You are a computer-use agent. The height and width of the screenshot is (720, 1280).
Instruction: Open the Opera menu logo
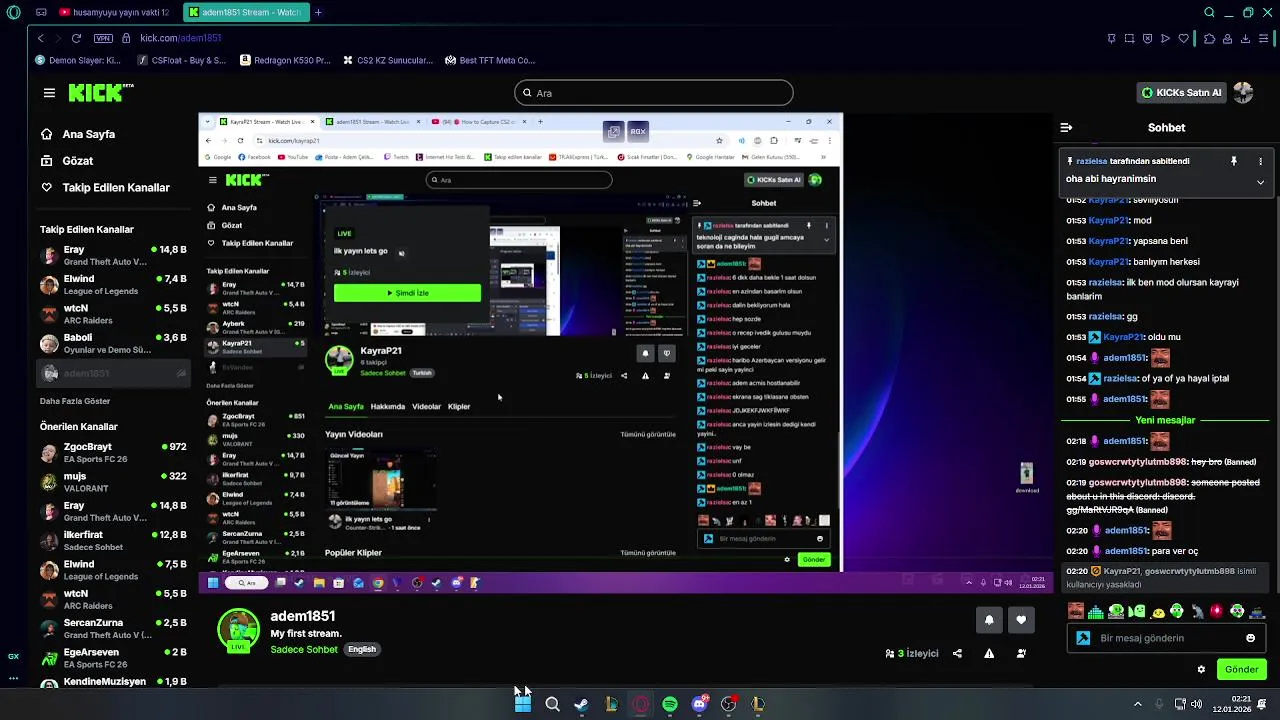click(13, 12)
